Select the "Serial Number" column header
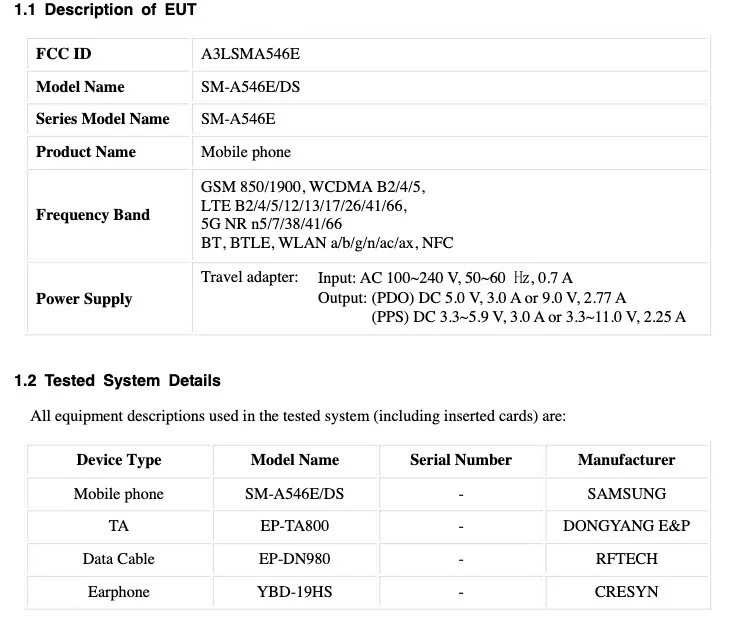Screen dimensions: 734x617 coord(460,460)
